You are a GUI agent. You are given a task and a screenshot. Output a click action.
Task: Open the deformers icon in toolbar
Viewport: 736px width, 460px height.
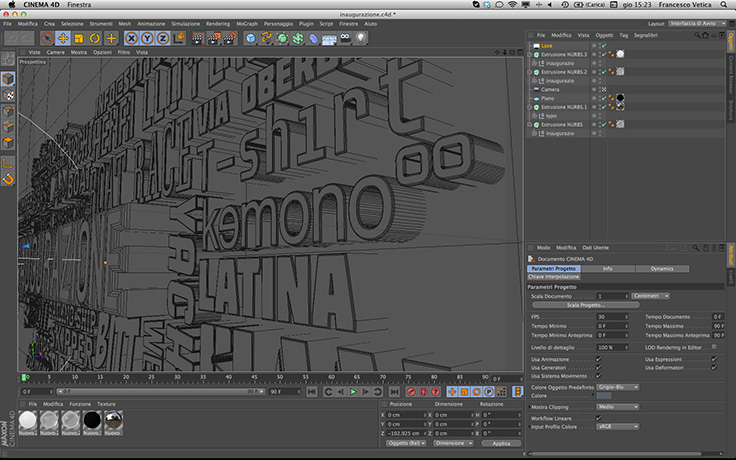tap(314, 38)
